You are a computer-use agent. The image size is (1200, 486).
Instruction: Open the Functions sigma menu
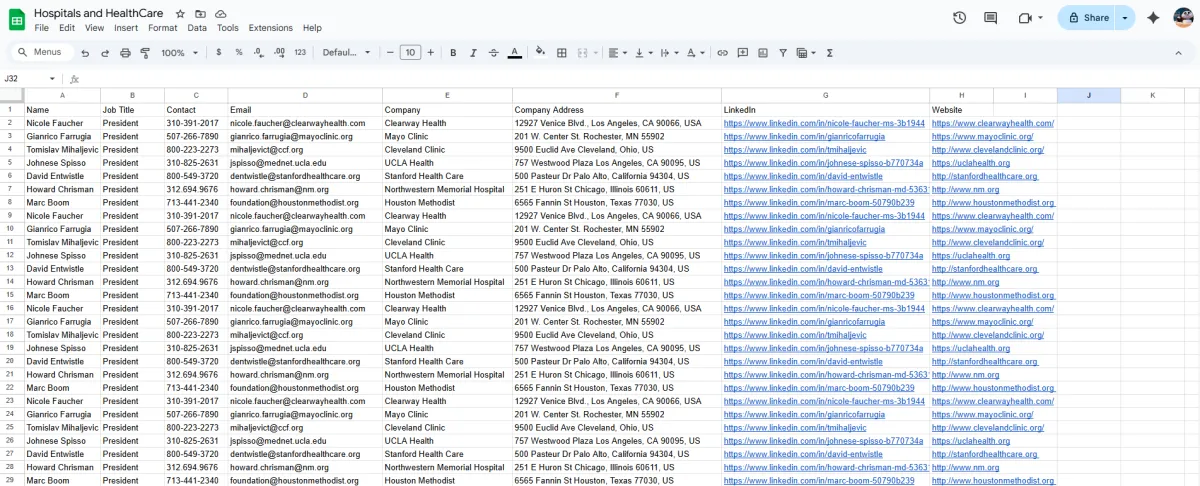(830, 52)
